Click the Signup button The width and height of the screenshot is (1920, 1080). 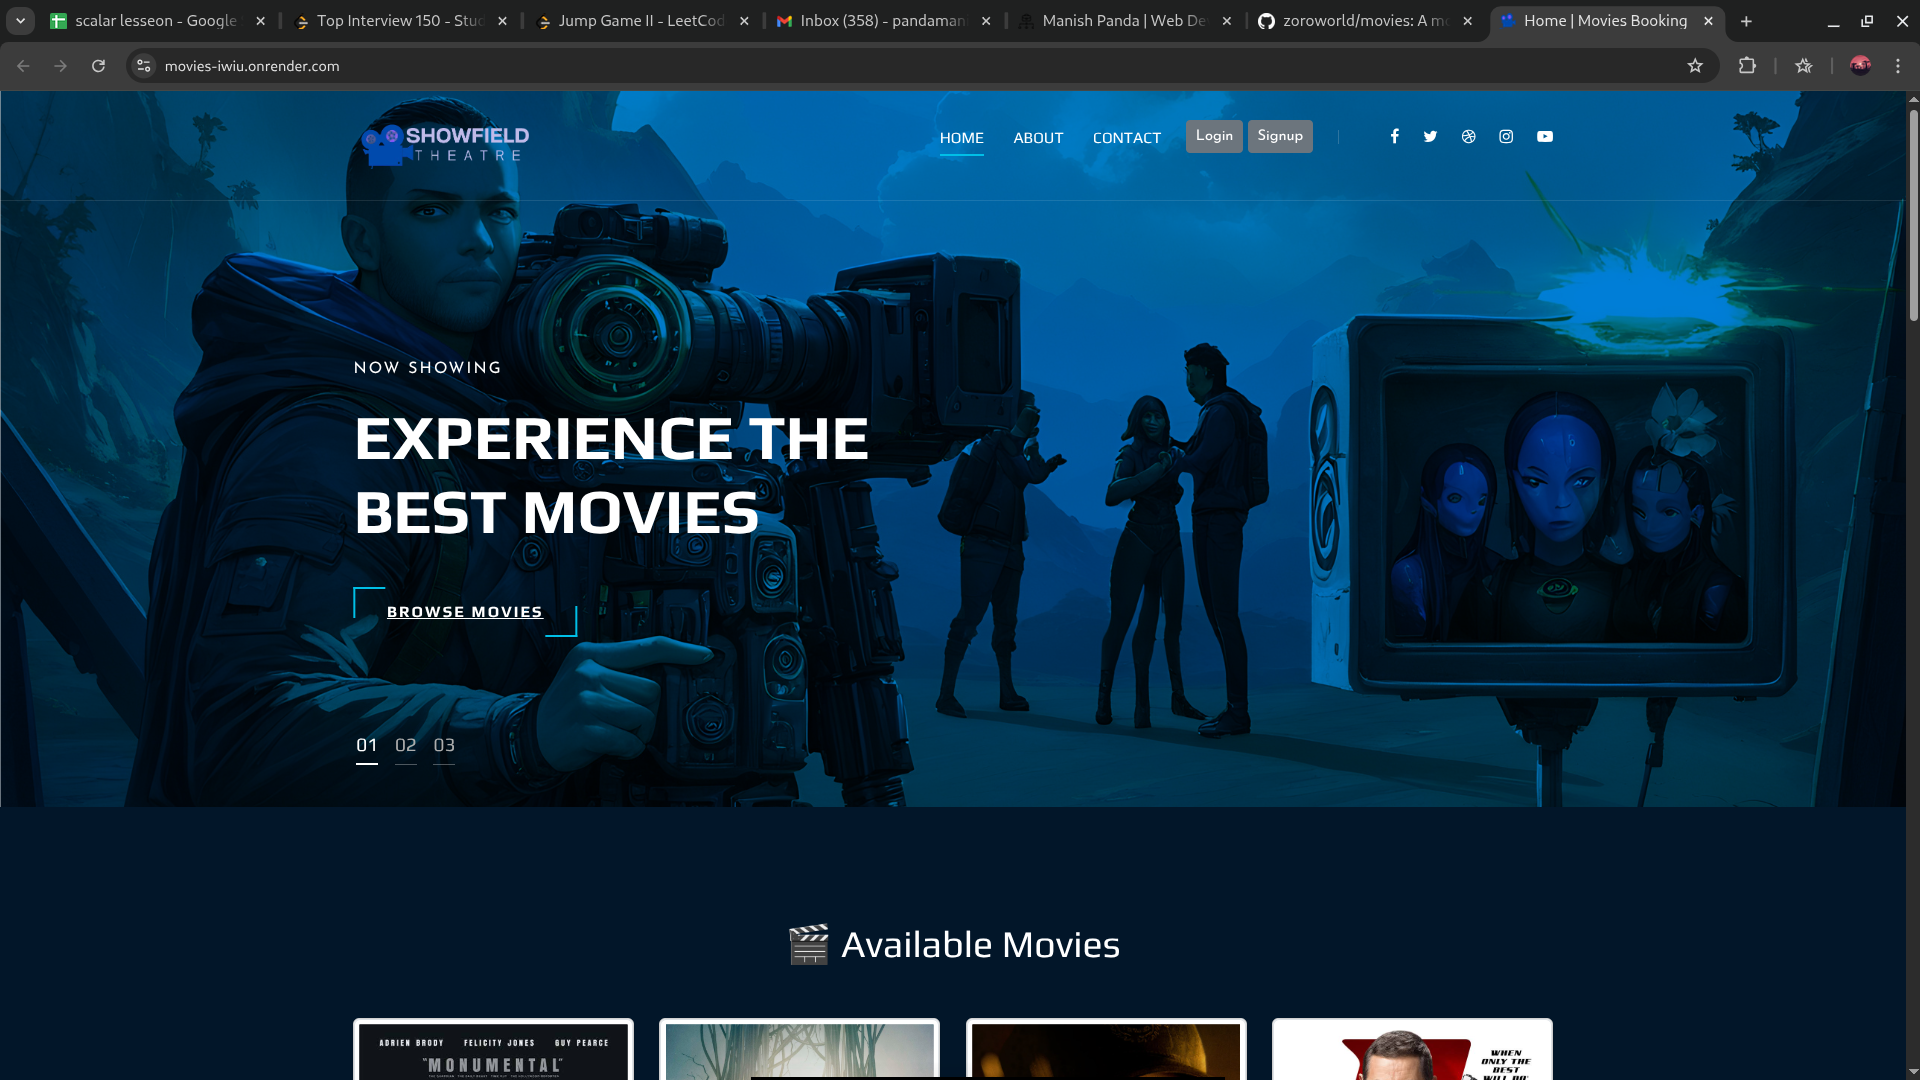coord(1280,136)
